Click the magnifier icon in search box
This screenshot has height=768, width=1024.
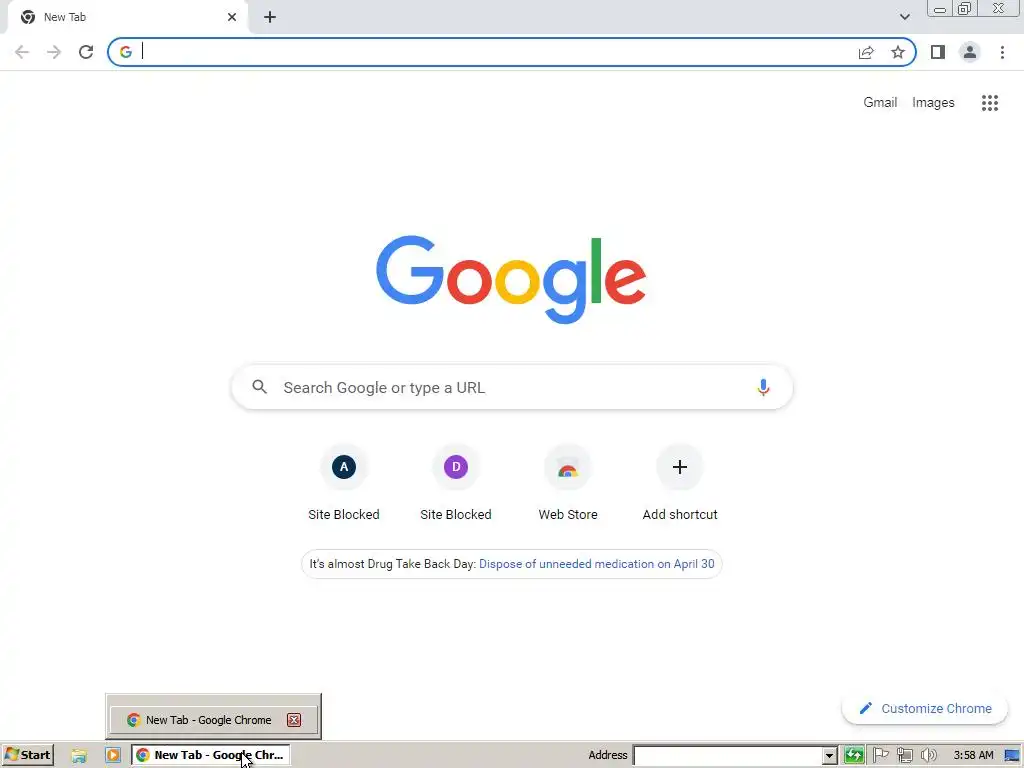coord(260,387)
